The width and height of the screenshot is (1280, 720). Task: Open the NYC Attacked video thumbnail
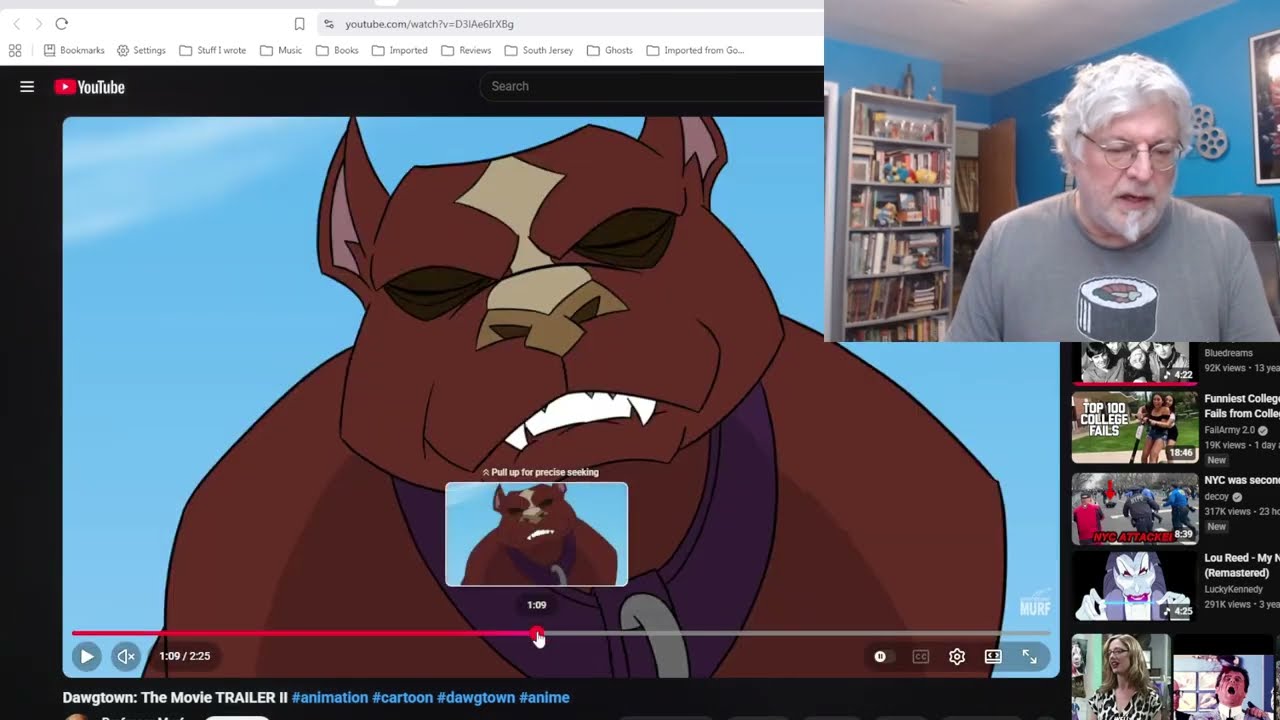pos(1135,508)
